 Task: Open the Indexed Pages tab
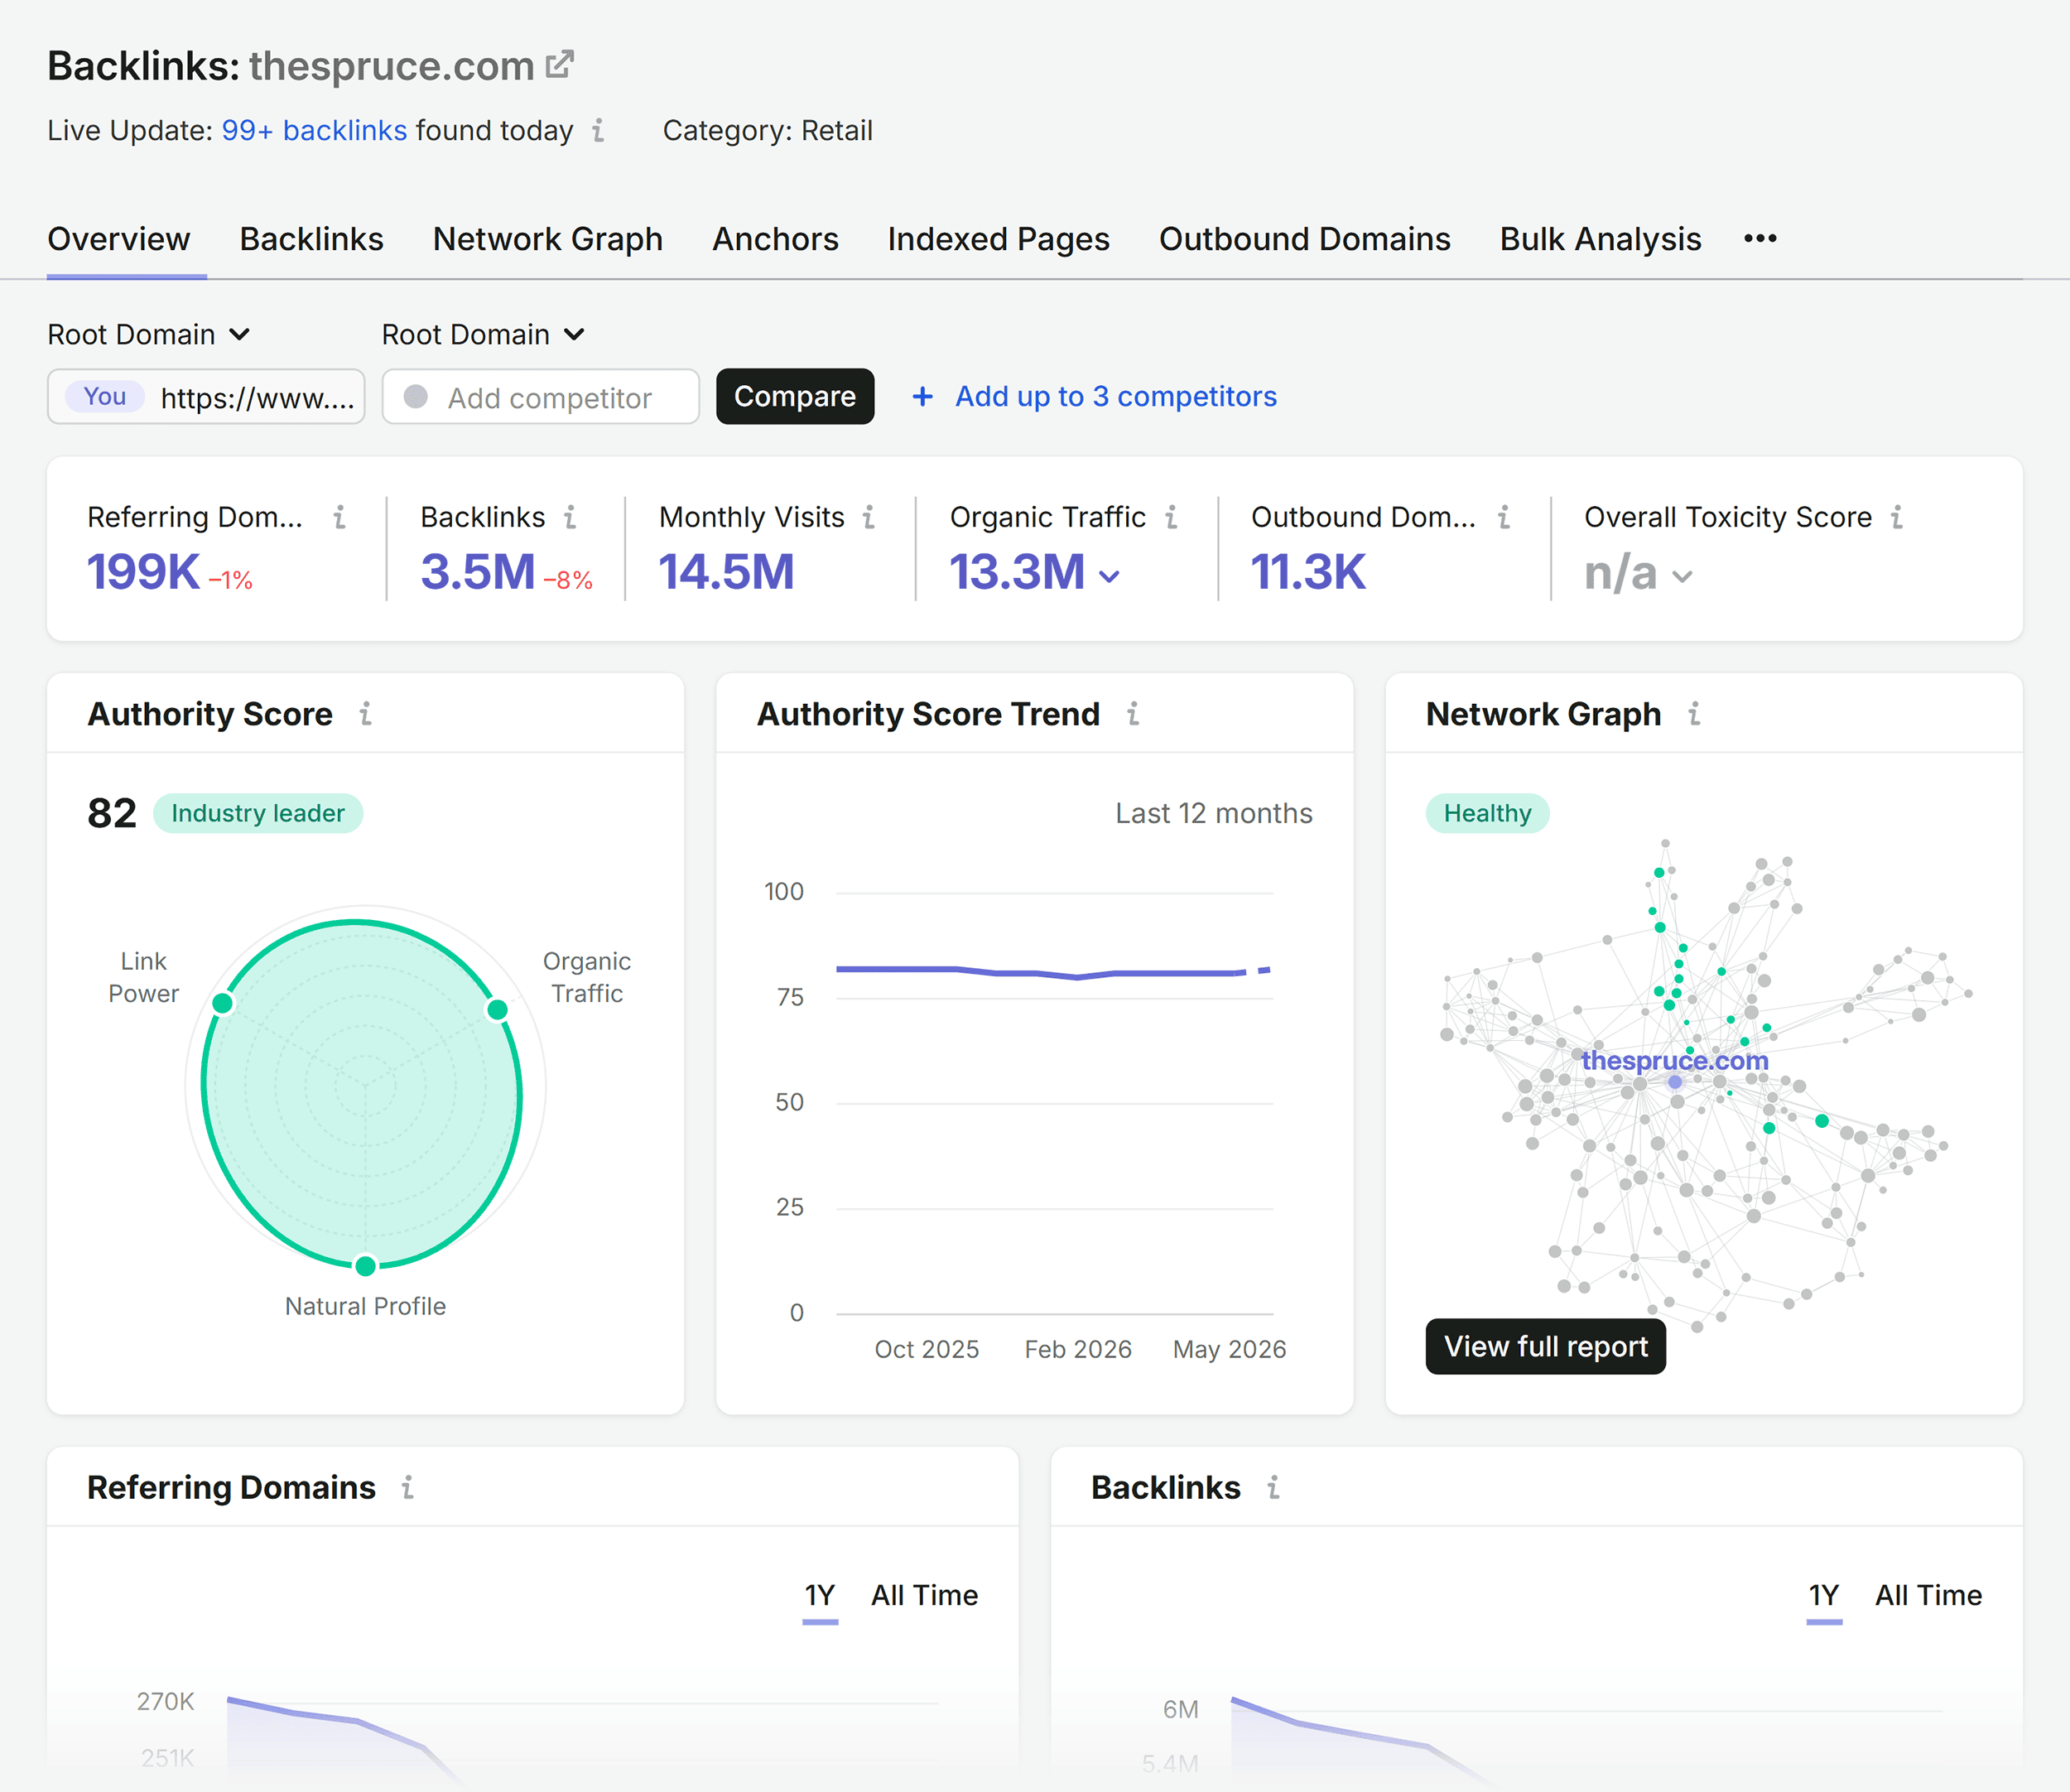click(x=999, y=239)
